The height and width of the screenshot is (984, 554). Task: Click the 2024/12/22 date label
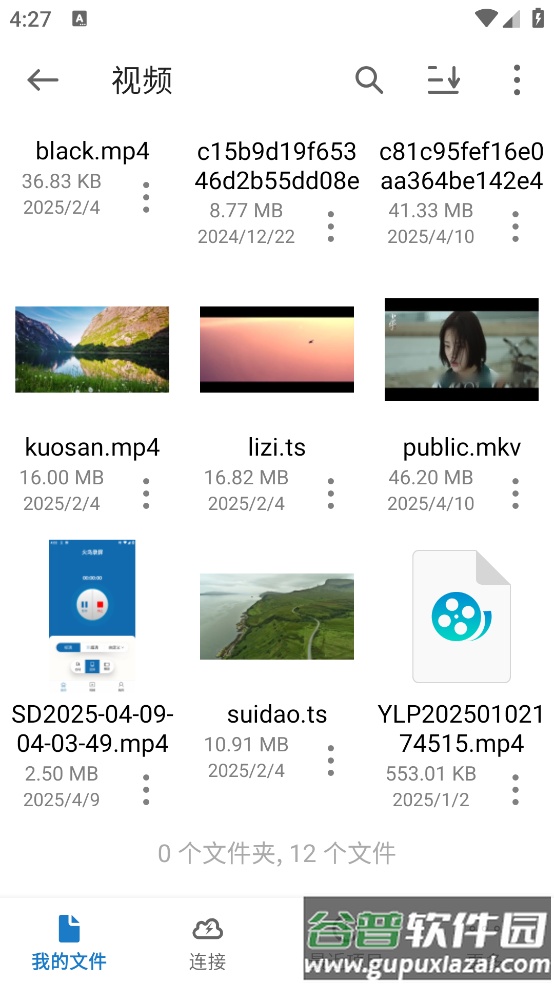[x=246, y=237]
